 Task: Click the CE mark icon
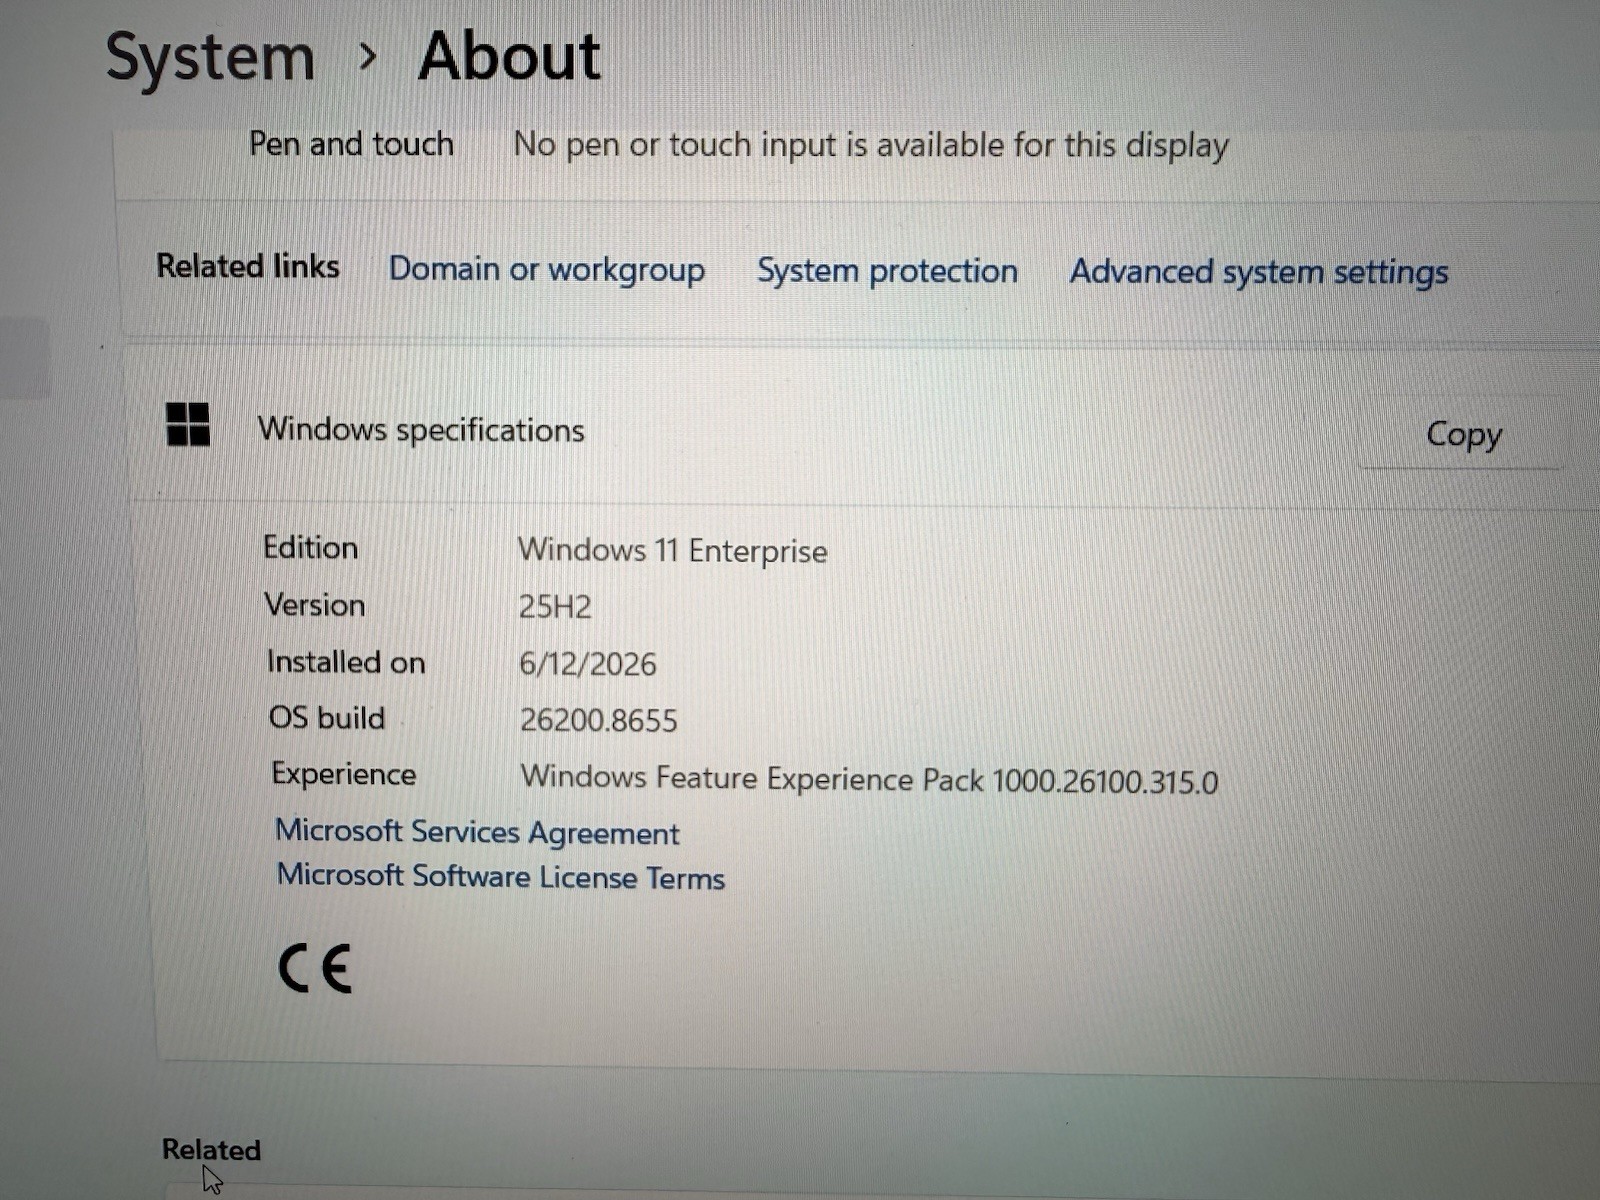(x=315, y=968)
